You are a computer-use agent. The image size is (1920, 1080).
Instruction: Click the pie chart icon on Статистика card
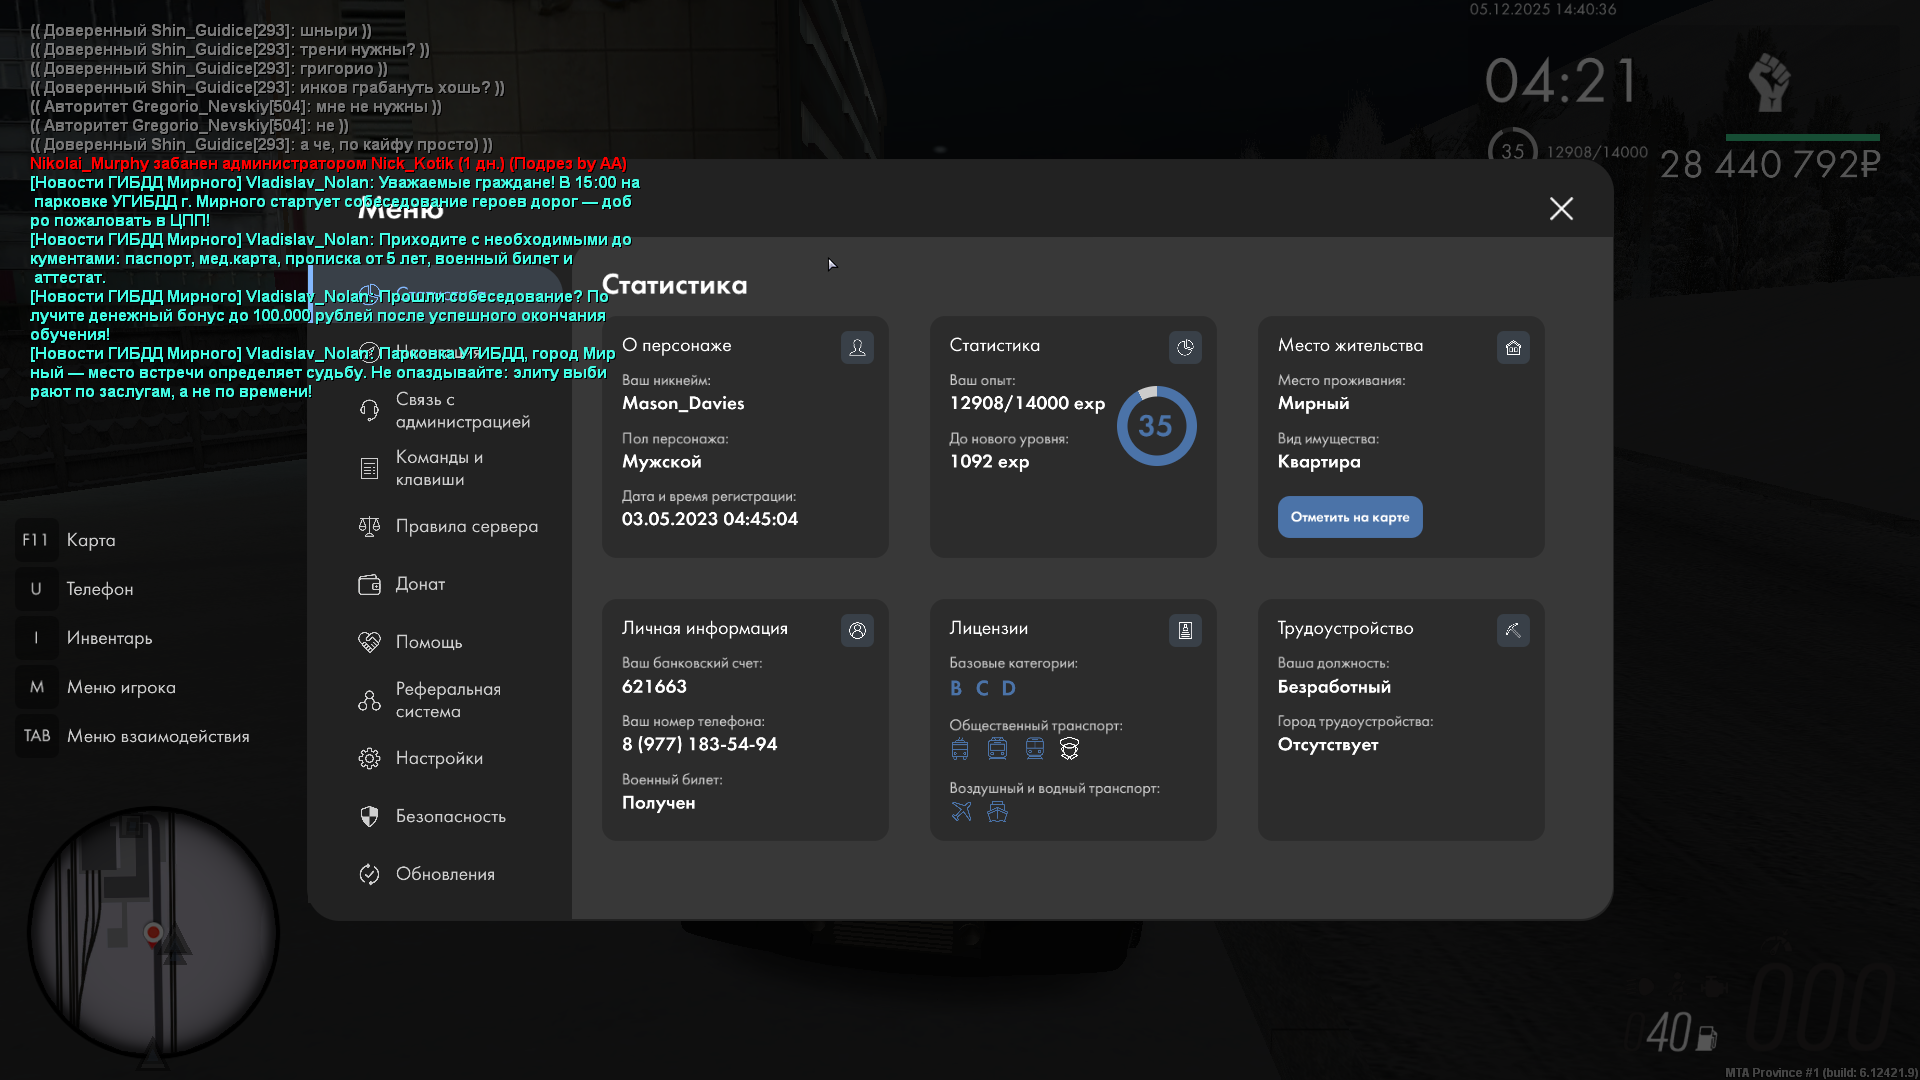tap(1185, 348)
